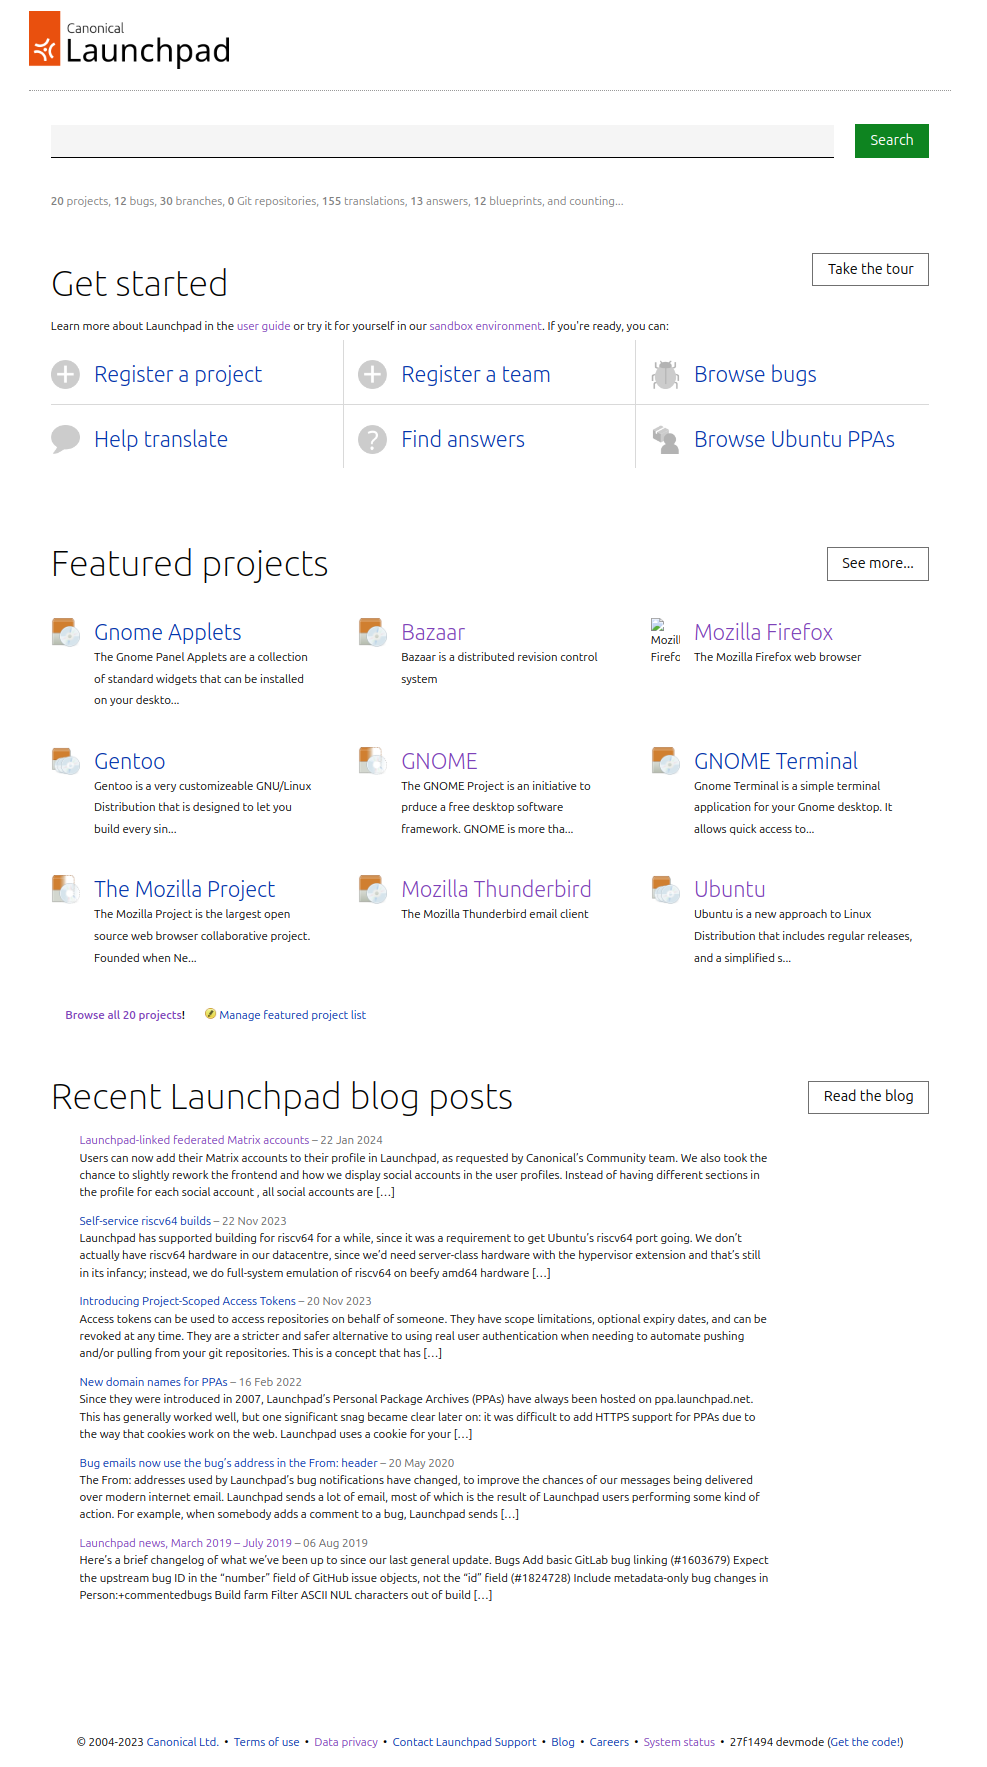Open the Gentoo project link
This screenshot has height=1767, width=987.
click(x=130, y=761)
